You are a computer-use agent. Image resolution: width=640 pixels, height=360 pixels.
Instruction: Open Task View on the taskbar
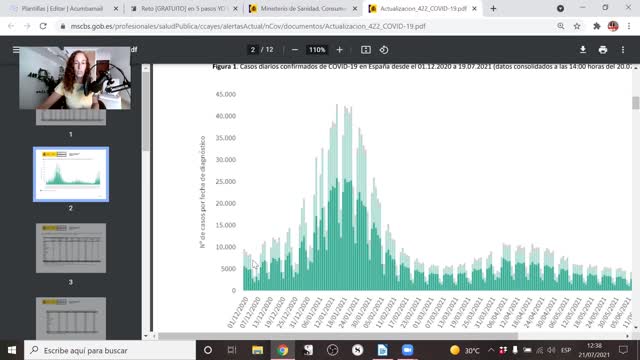[232, 350]
